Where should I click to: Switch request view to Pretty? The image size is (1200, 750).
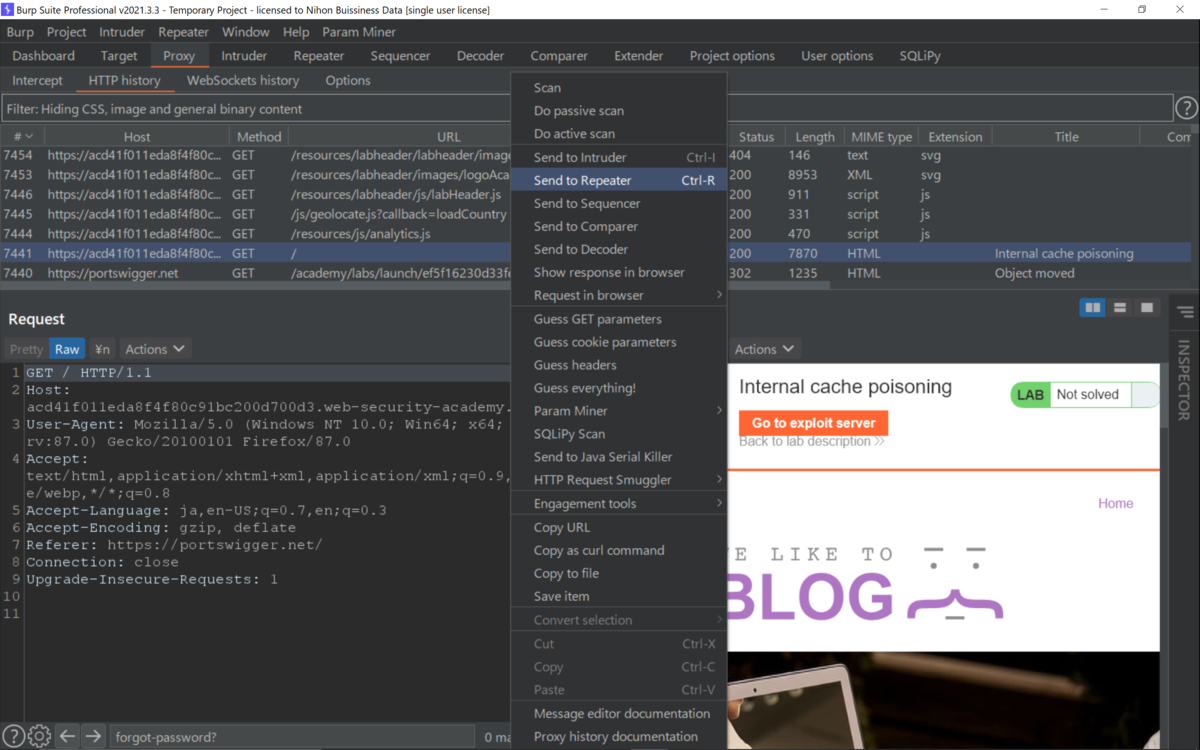[27, 349]
